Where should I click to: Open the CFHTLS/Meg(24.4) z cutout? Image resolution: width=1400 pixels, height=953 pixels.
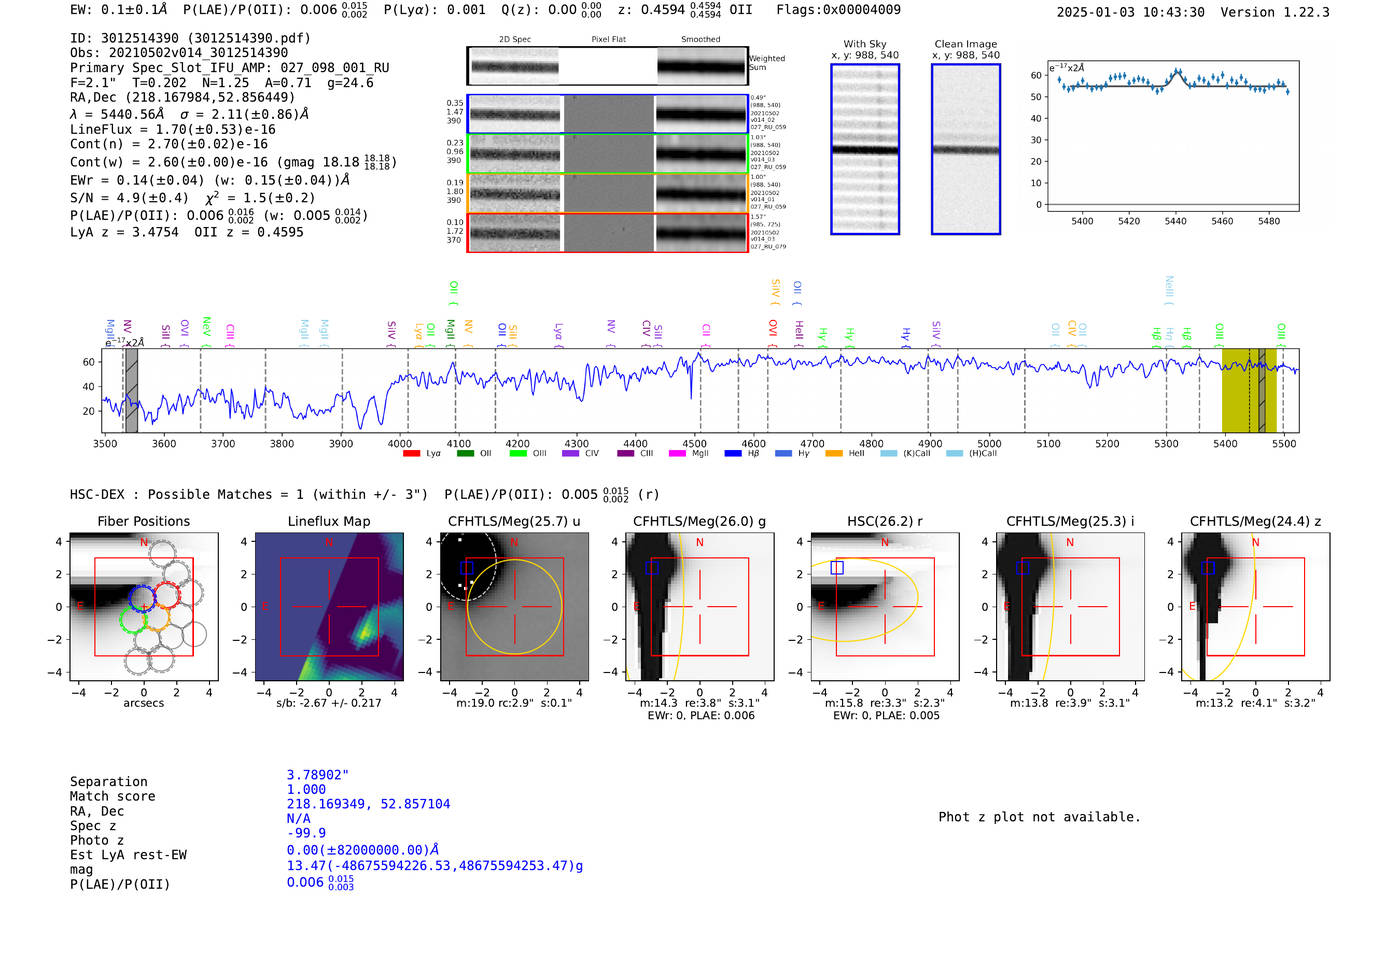(1255, 606)
